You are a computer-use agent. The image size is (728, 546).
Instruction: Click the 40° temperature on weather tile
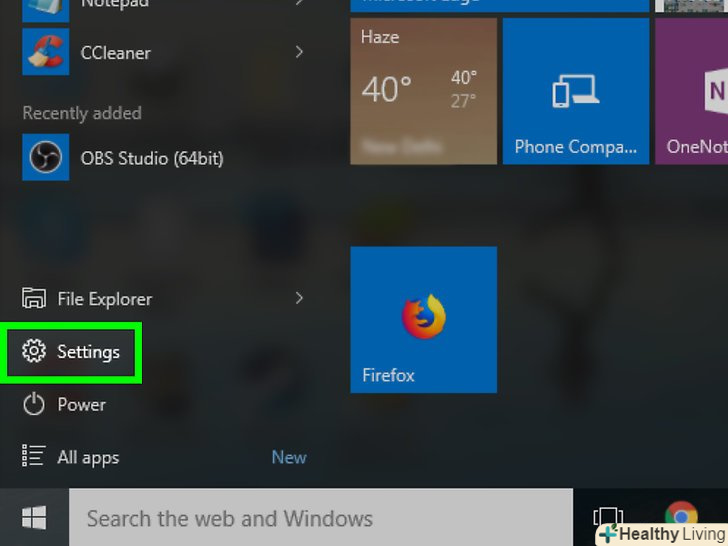(x=386, y=89)
